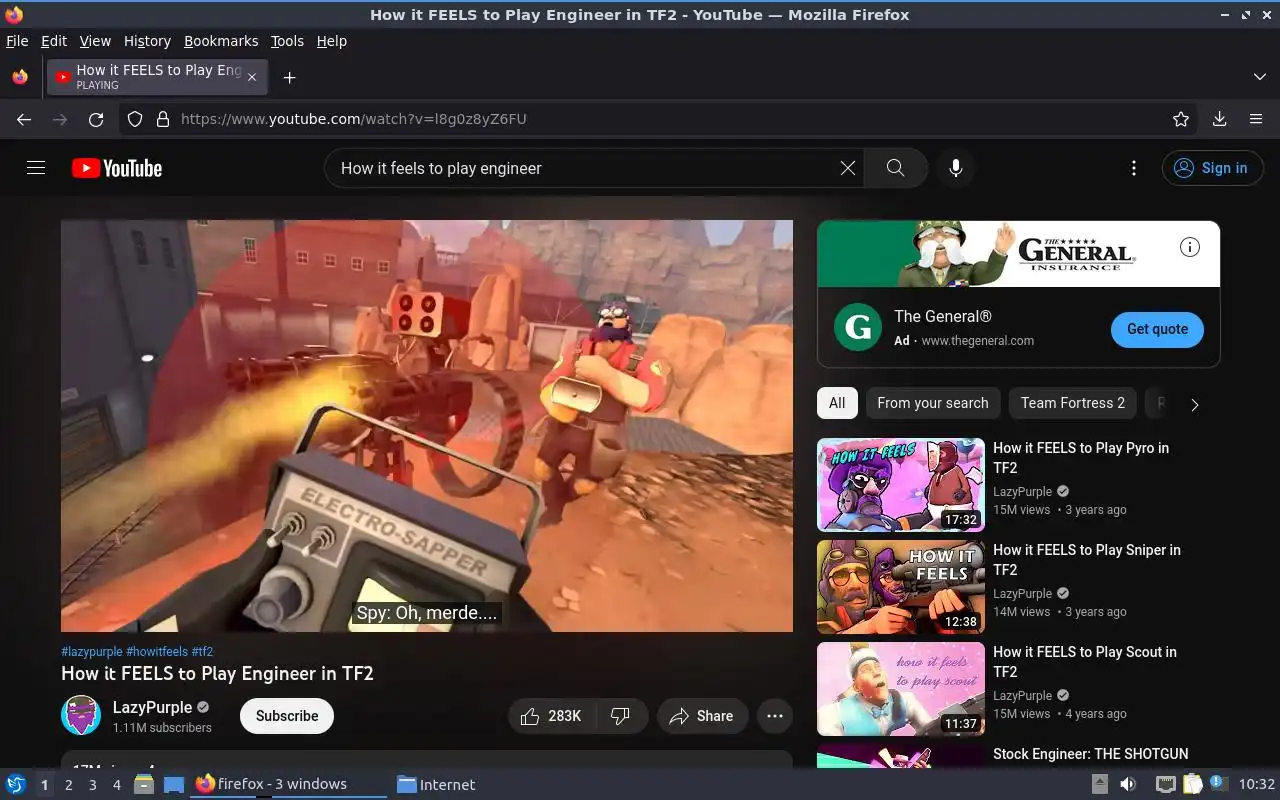Open the #howitfeels hashtag link
This screenshot has height=800, width=1280.
157,651
